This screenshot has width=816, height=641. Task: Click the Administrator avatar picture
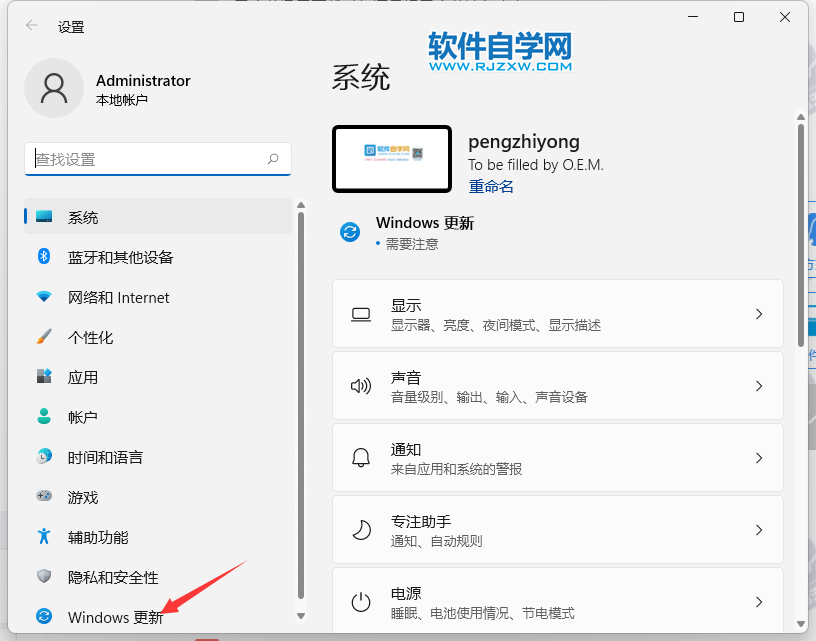pos(54,88)
